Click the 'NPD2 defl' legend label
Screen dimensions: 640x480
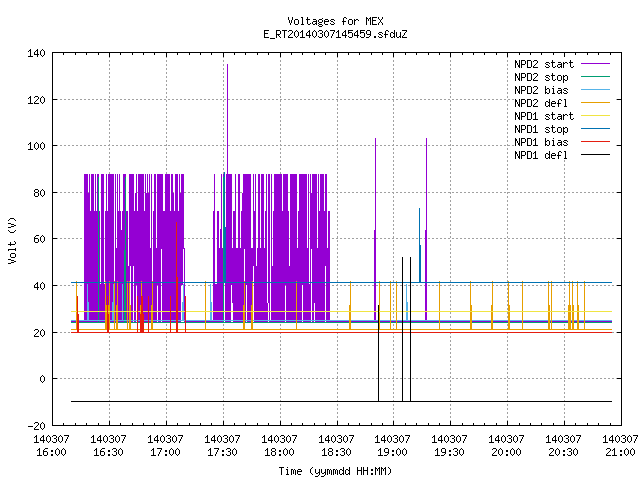(541, 103)
